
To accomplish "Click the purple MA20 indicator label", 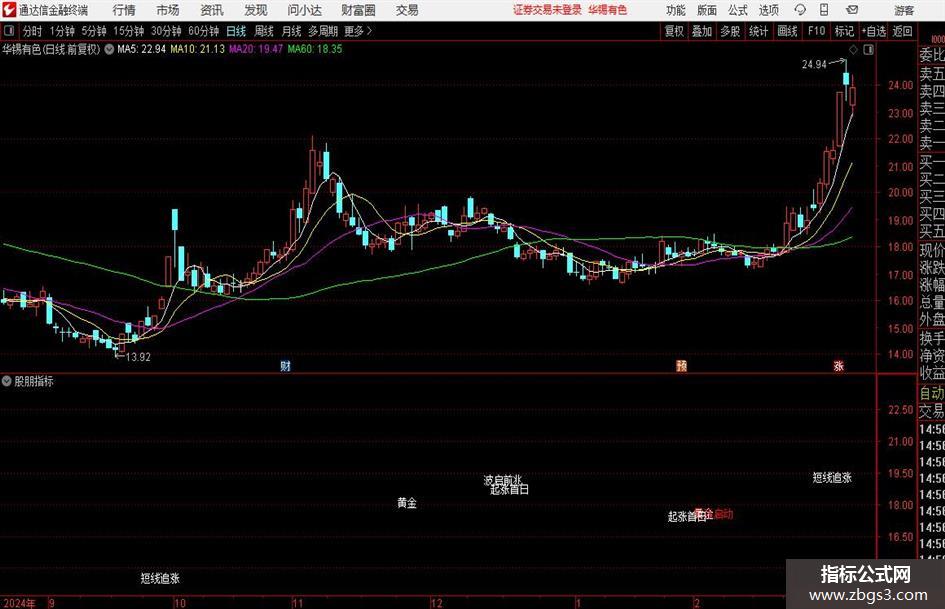I will [x=256, y=49].
